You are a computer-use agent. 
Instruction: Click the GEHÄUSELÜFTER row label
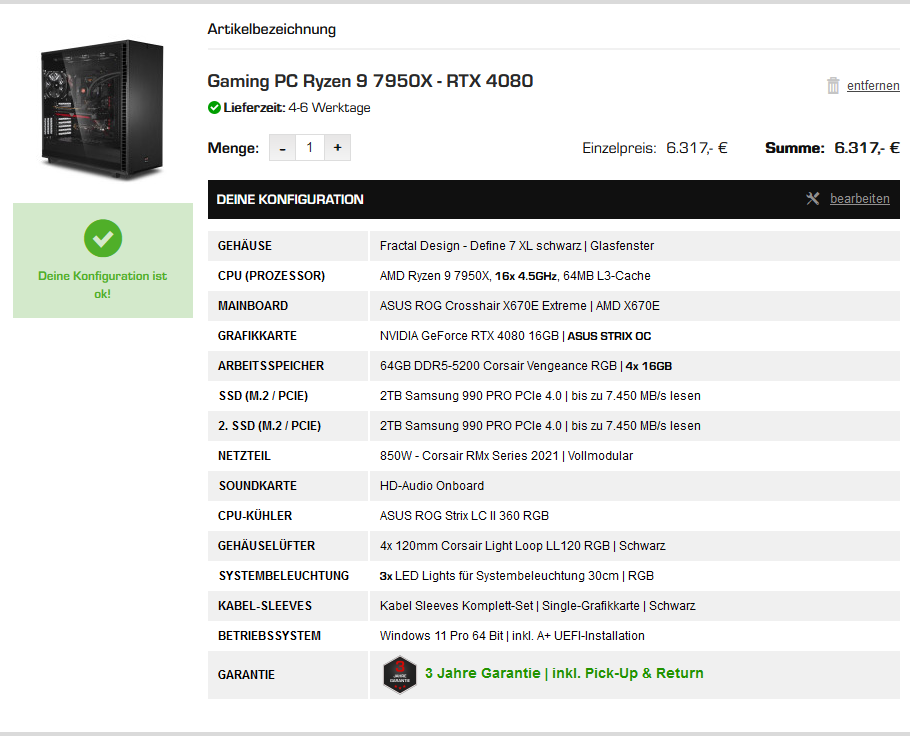(x=266, y=546)
